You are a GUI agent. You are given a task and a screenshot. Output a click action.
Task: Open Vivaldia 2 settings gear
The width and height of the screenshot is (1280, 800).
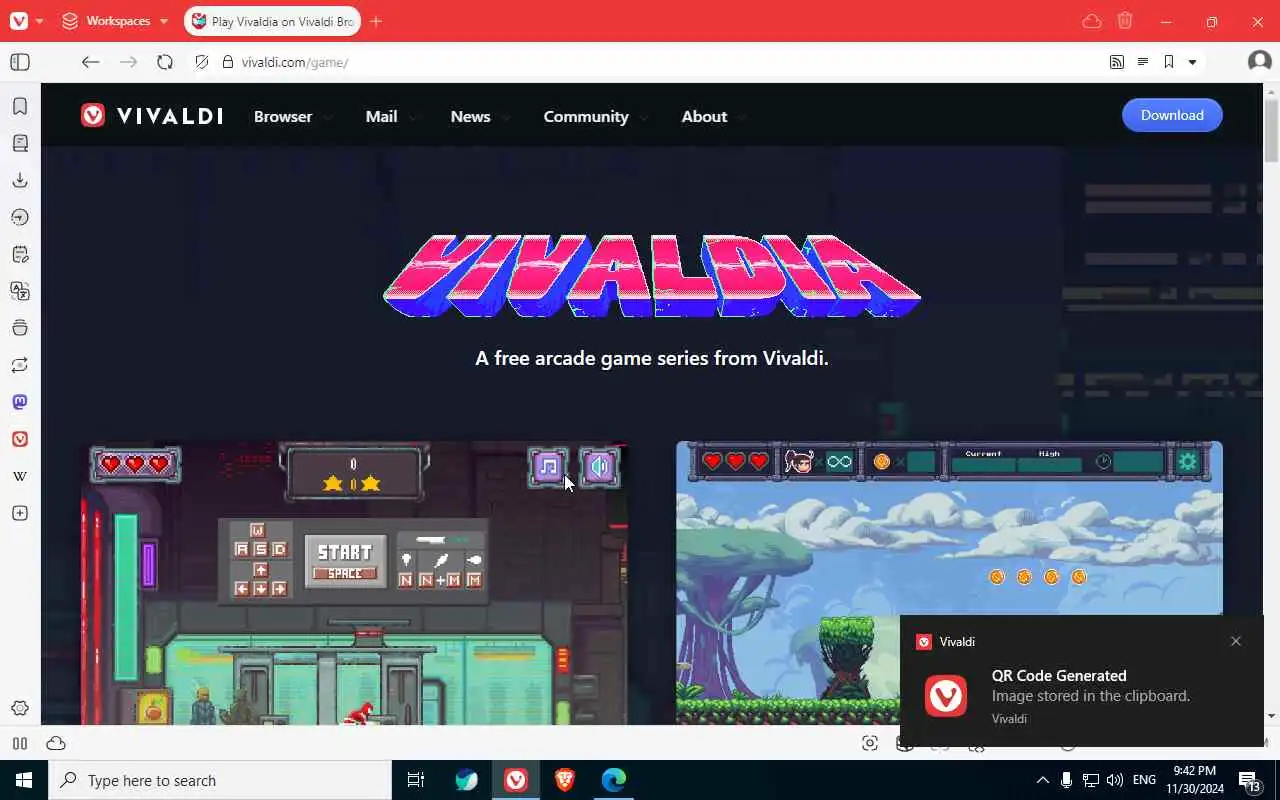coord(1187,461)
